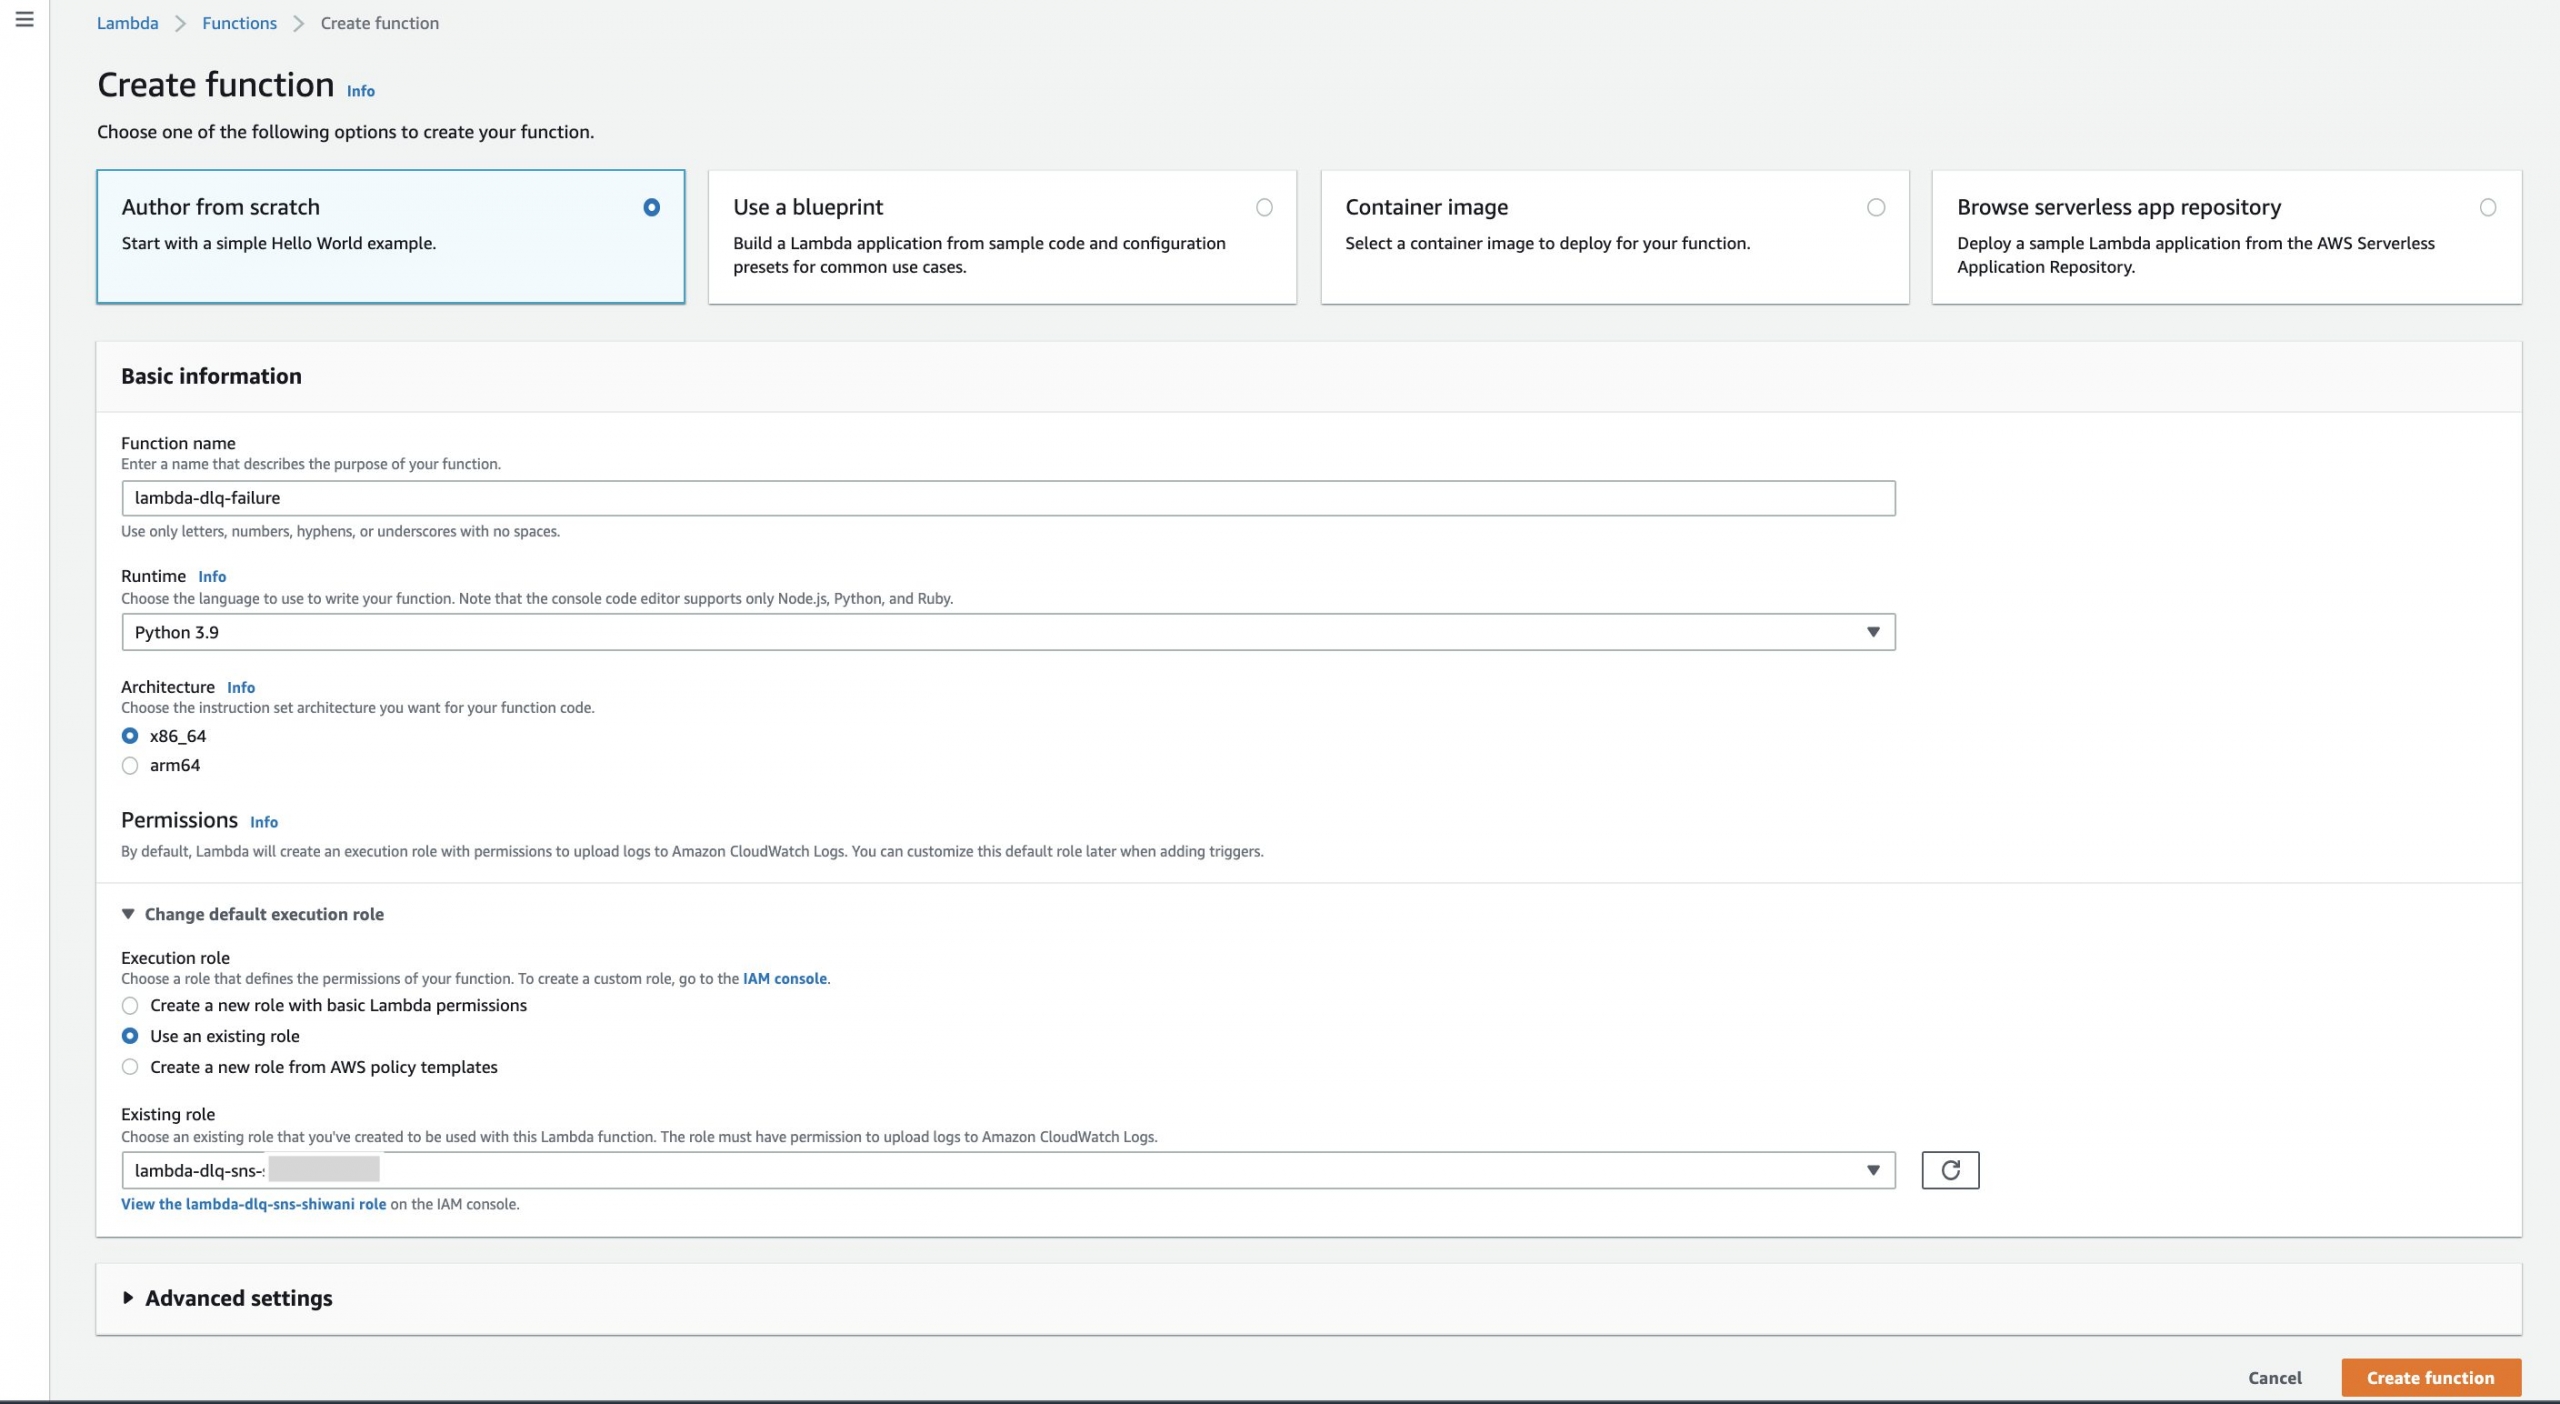Open the Runtime Info help link
2560x1404 pixels.
coord(212,576)
